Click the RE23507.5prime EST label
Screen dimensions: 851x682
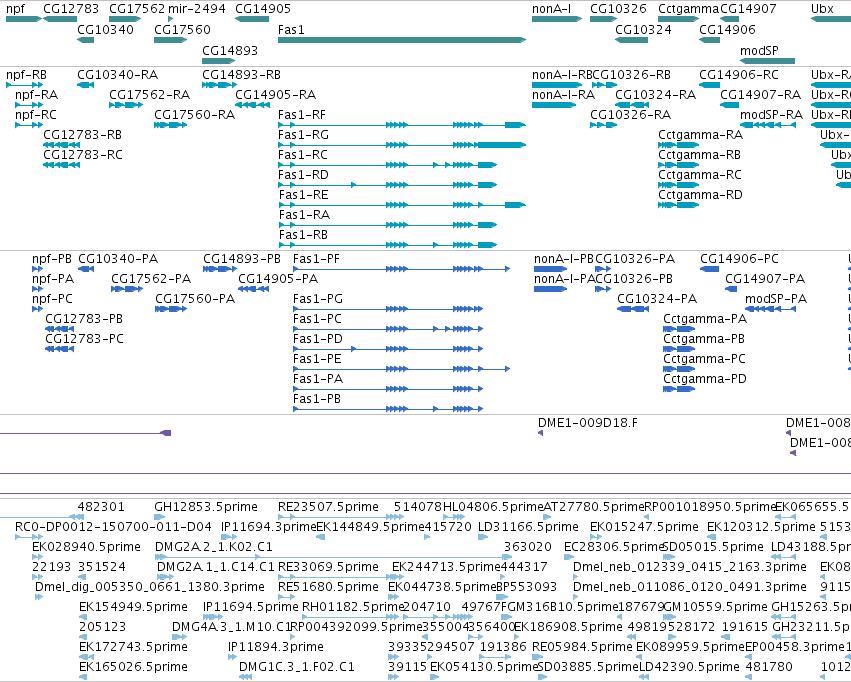(328, 507)
